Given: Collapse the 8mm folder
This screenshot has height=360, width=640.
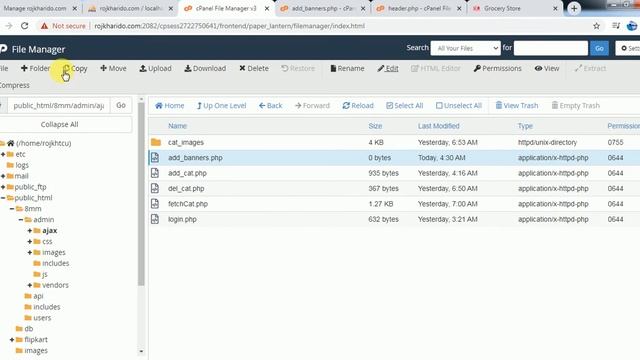Looking at the screenshot, I should tap(12, 209).
